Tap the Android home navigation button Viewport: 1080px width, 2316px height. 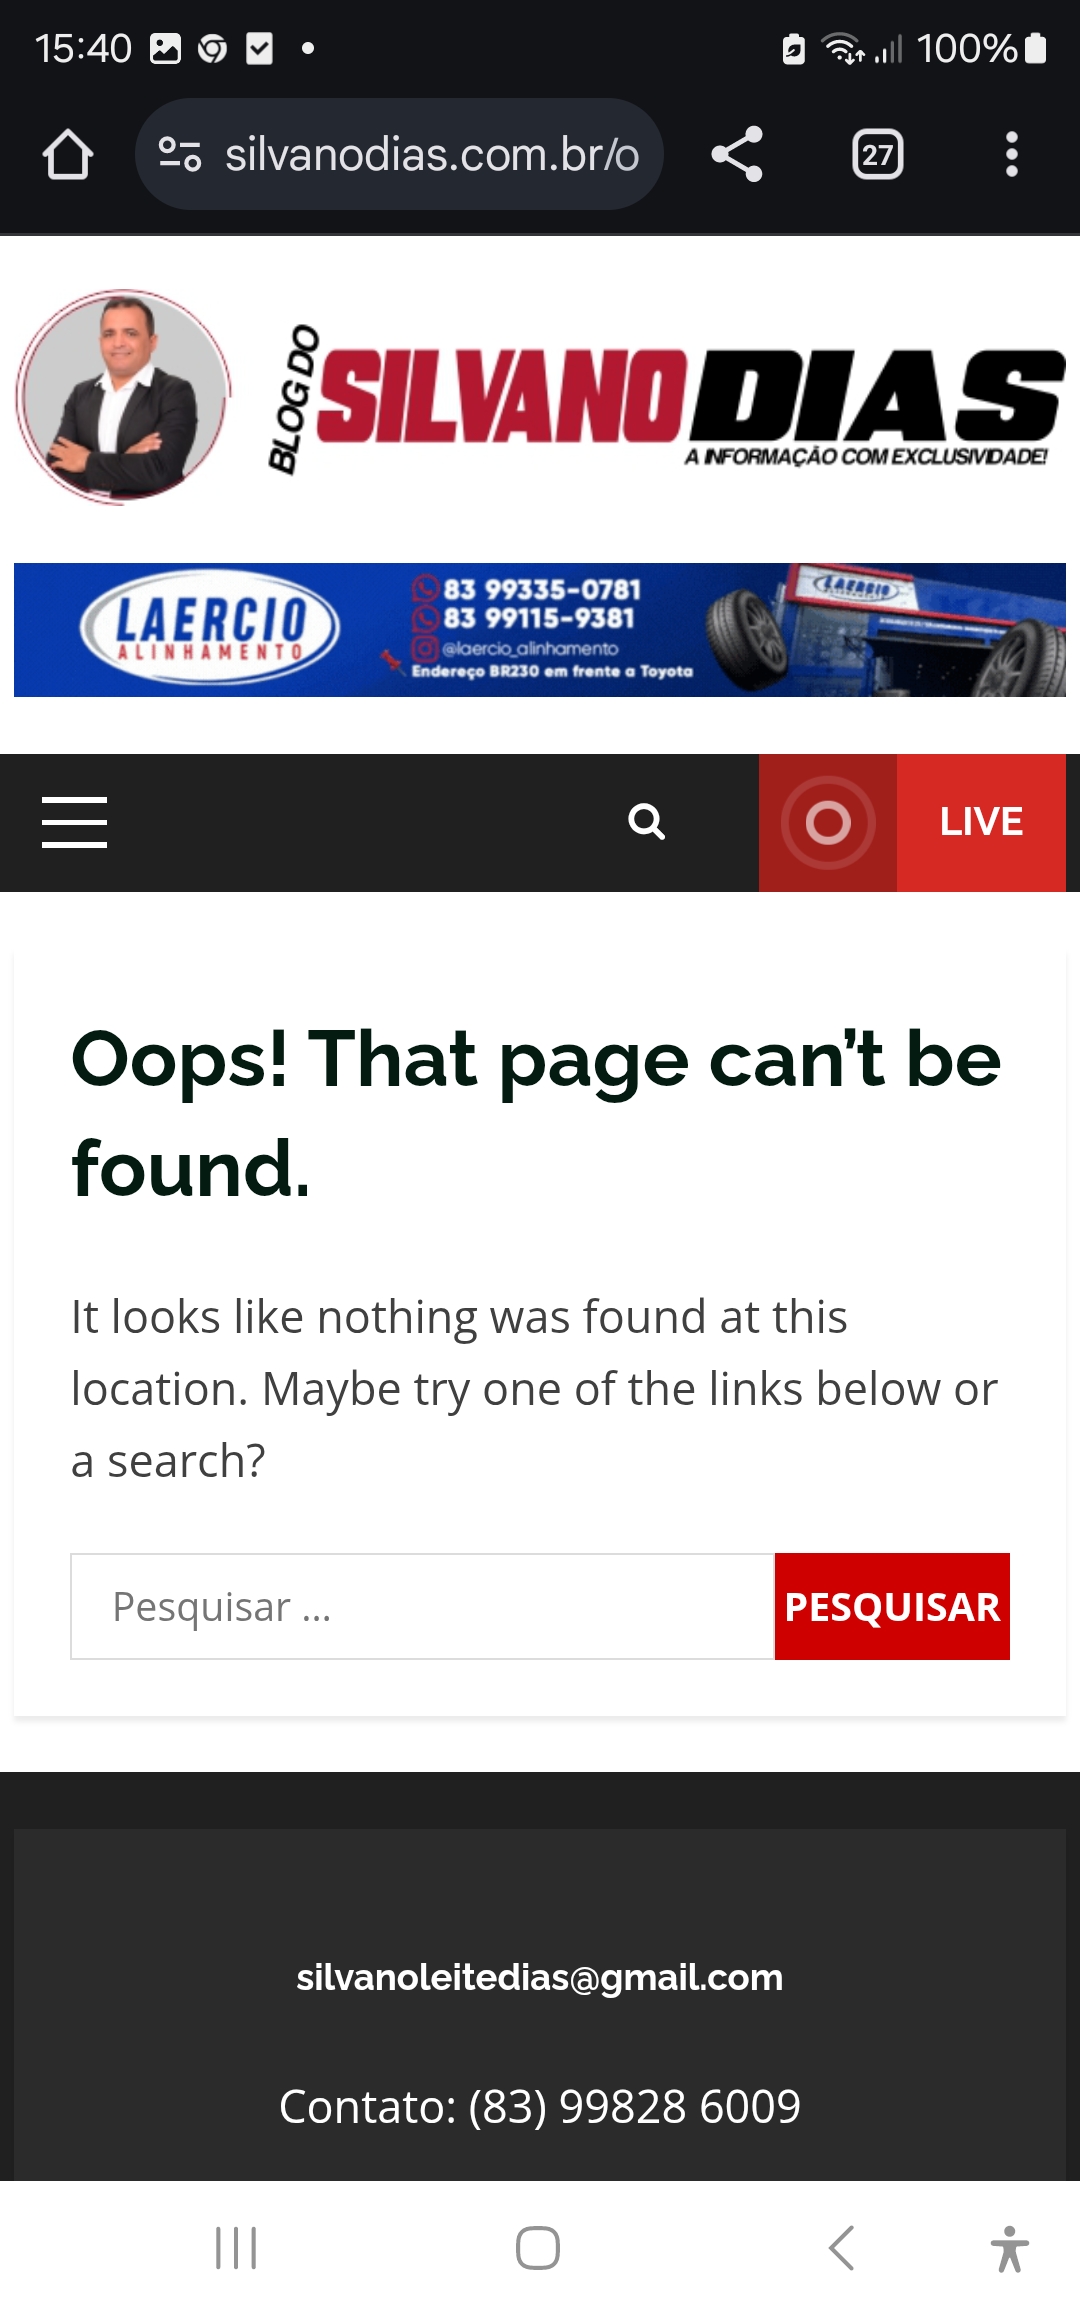pos(538,2248)
